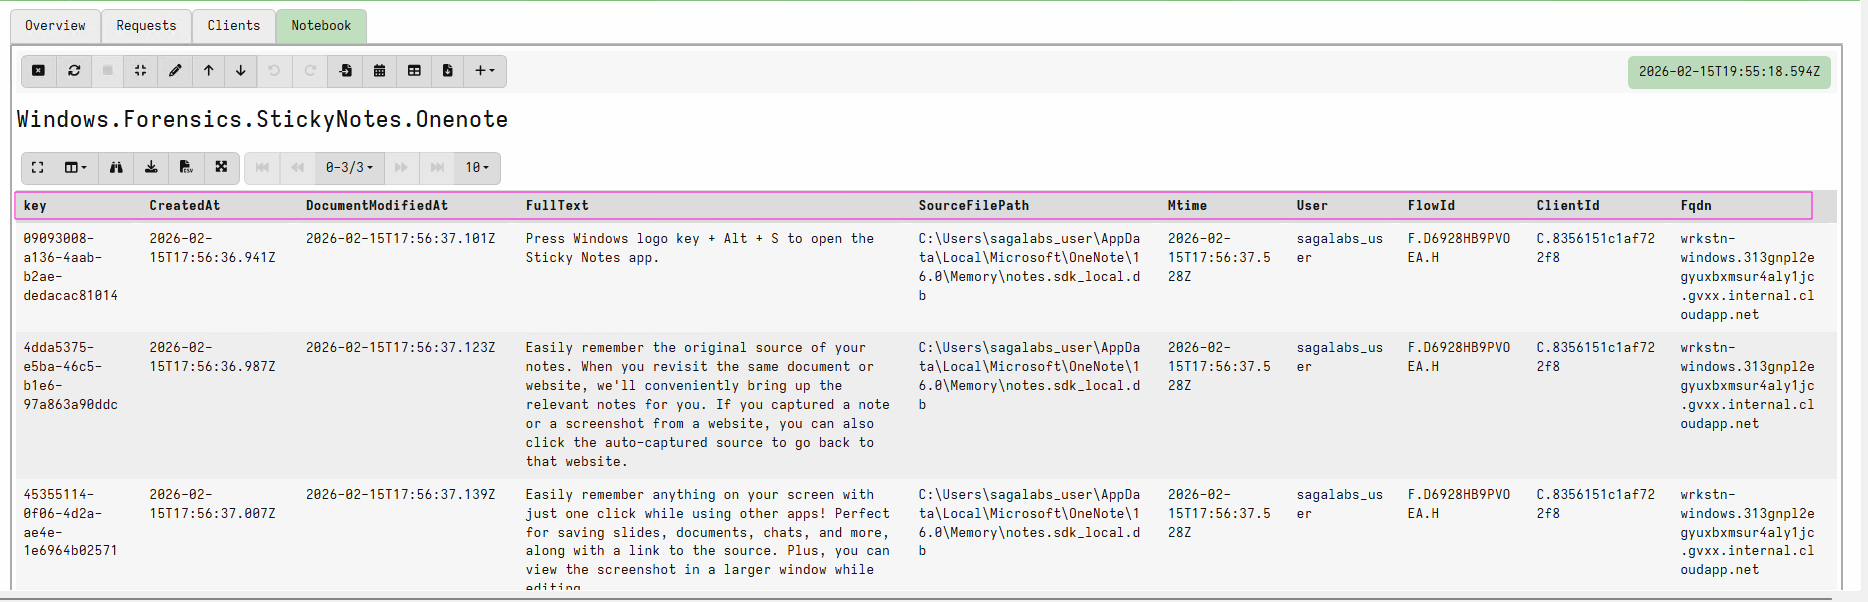Click the pencil edit cell icon

point(175,71)
